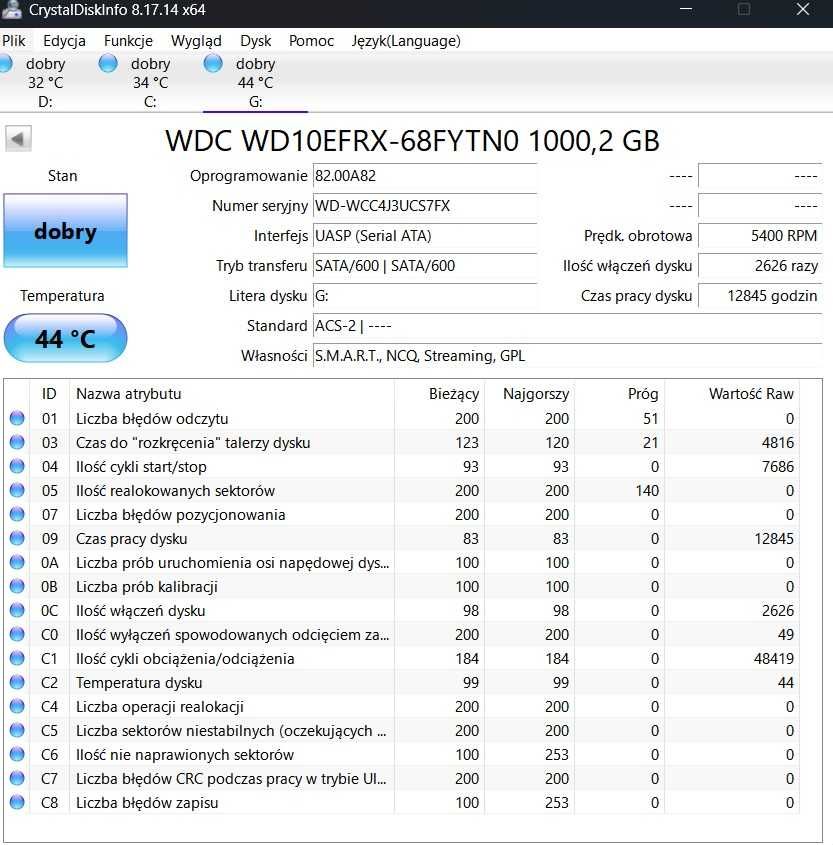Screen dimensions: 833x845
Task: Open the Język(Language) menu
Action: tap(406, 41)
